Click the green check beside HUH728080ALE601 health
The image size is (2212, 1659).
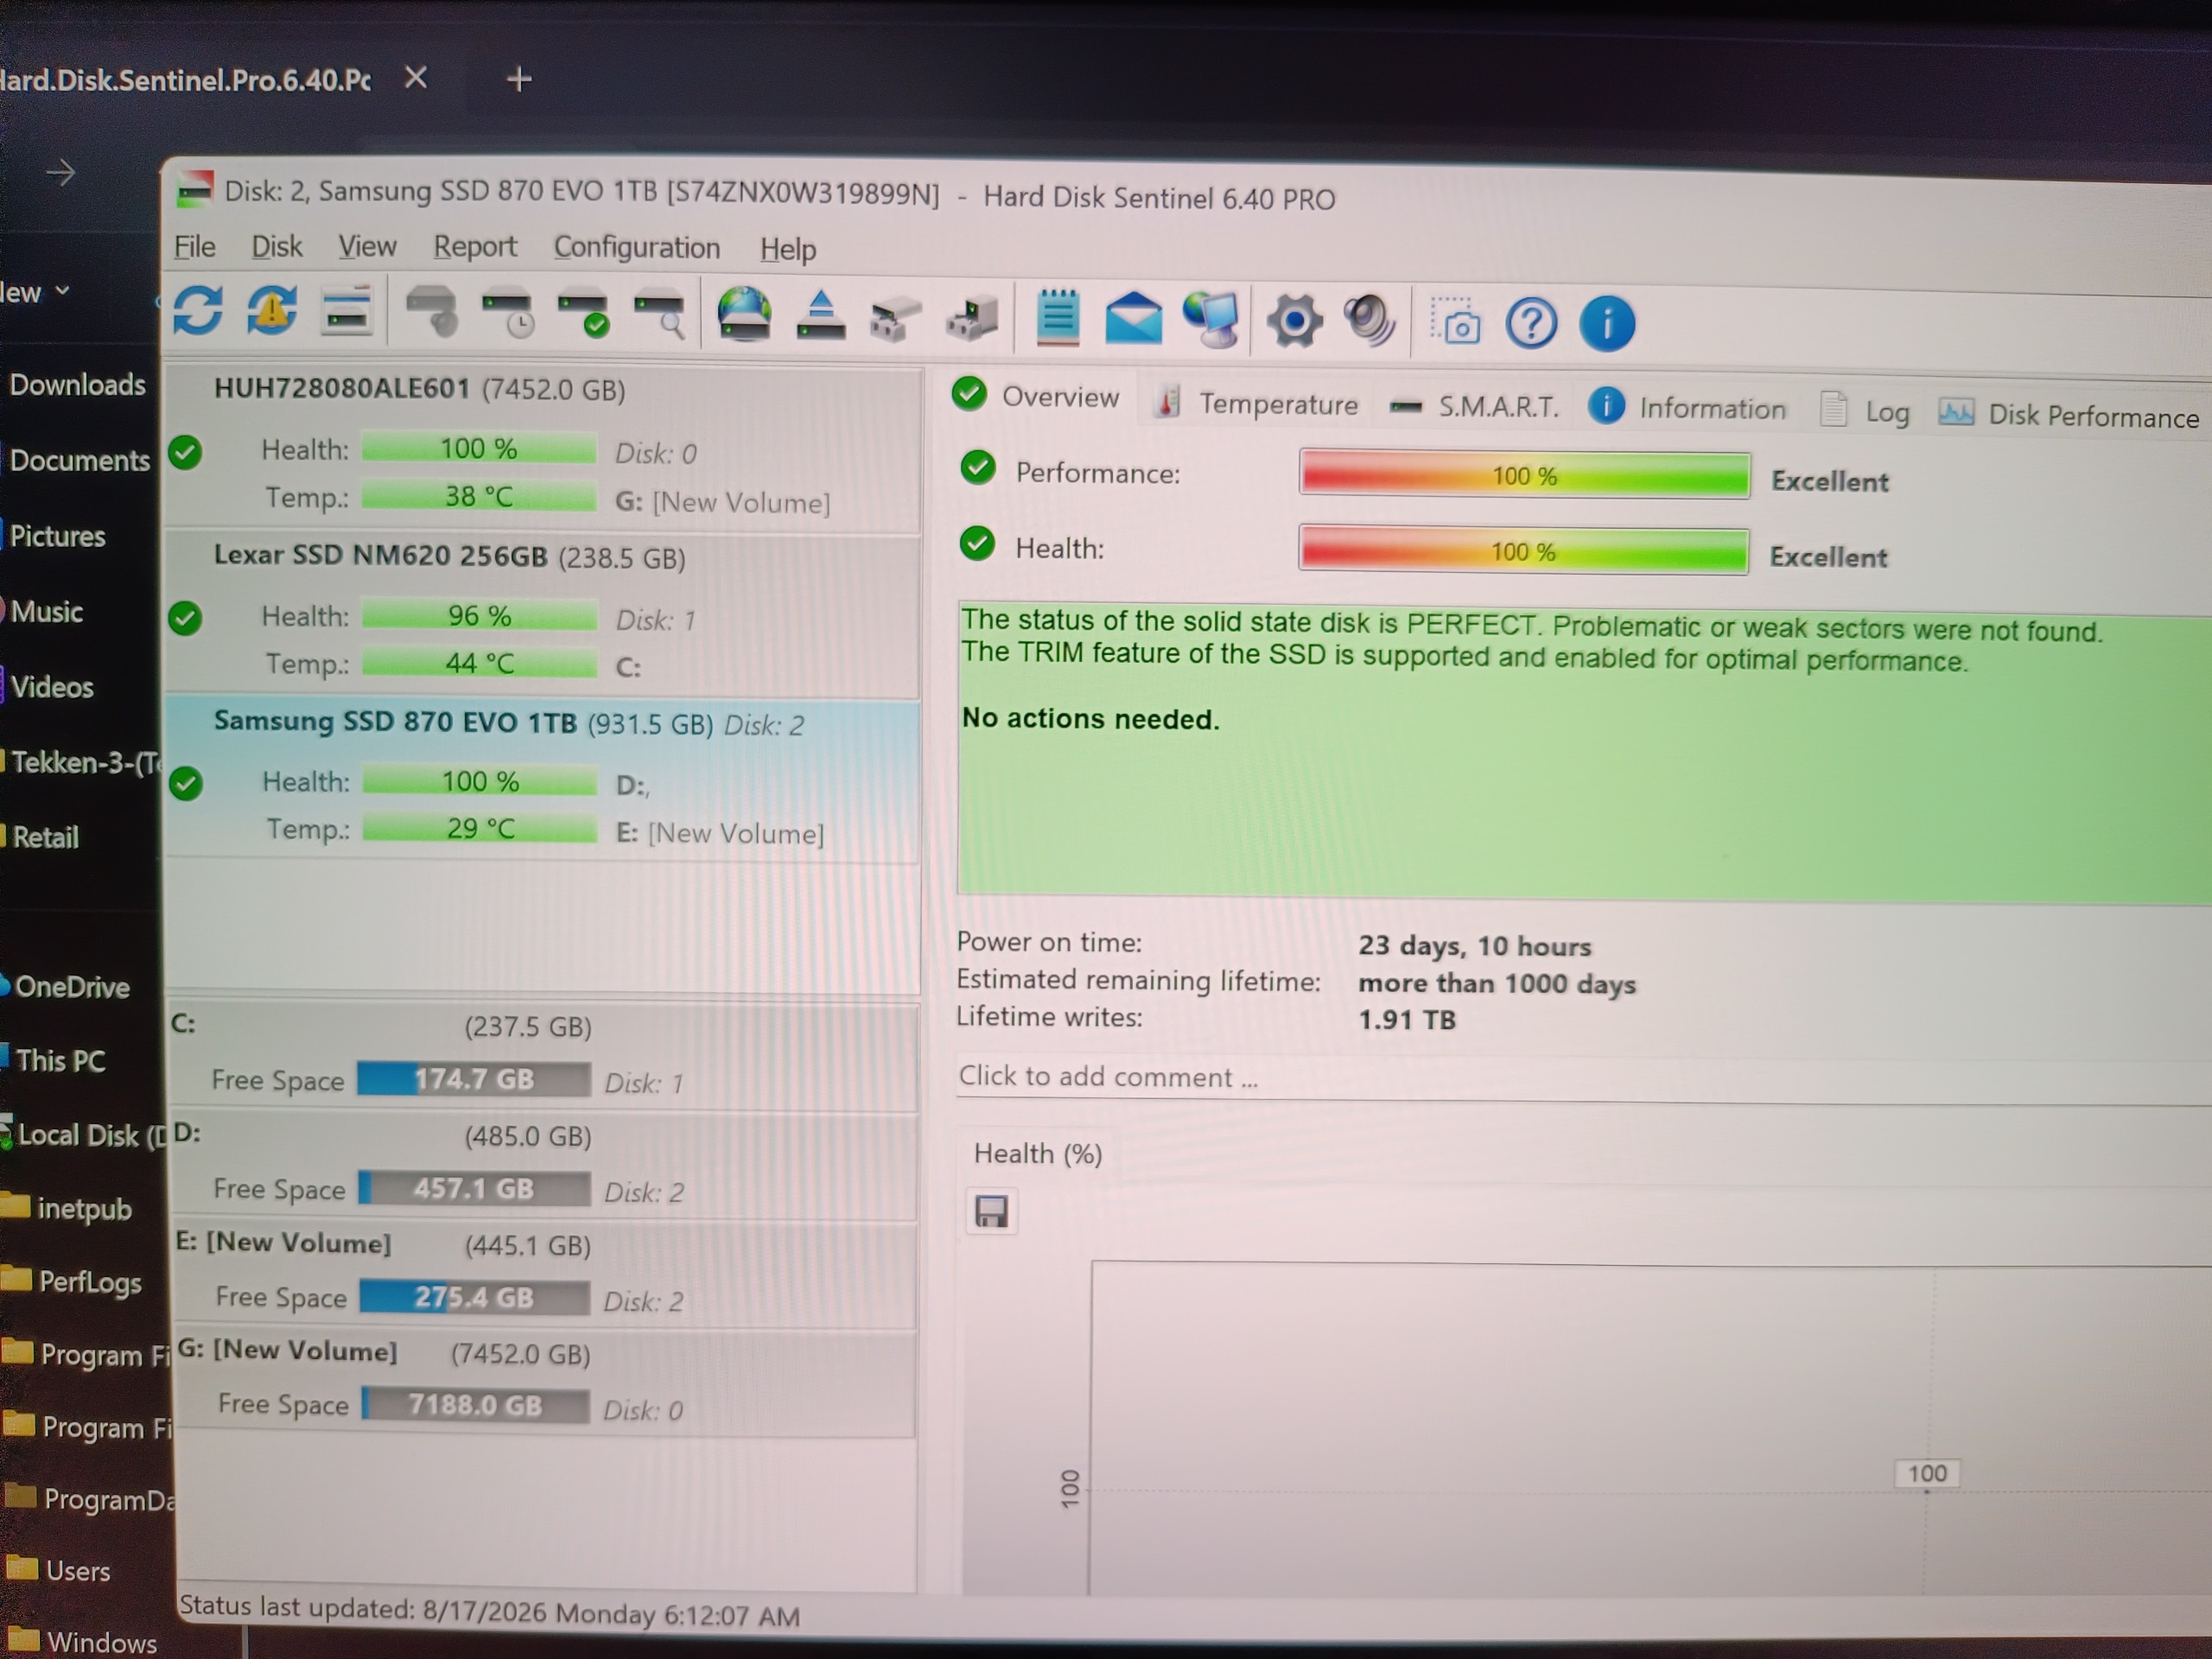pos(185,453)
